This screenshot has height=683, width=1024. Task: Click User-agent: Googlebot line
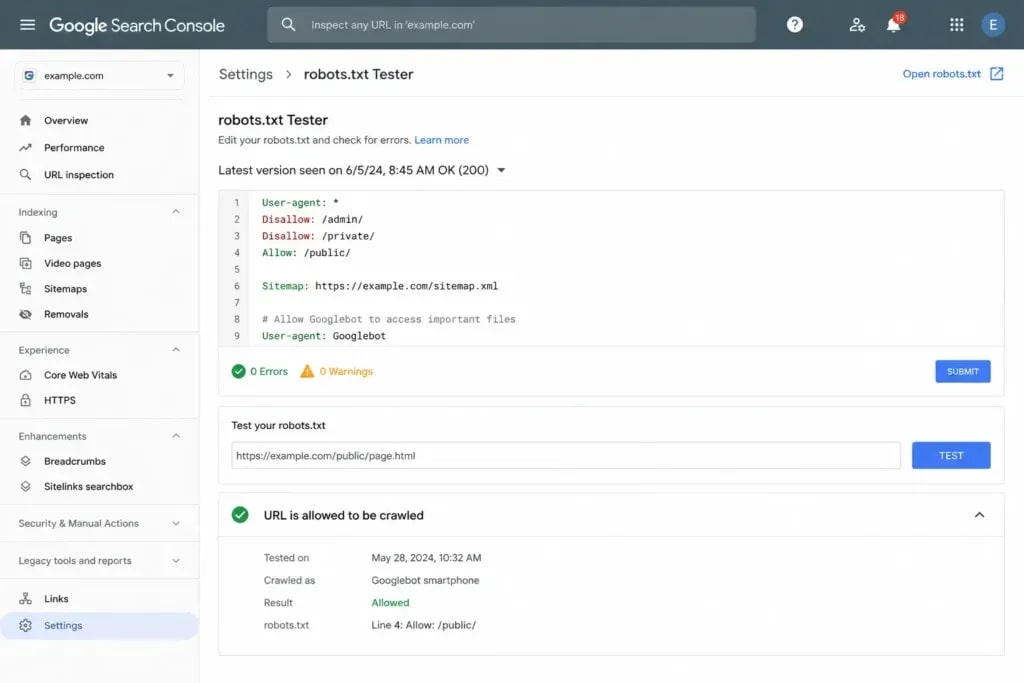click(x=323, y=336)
